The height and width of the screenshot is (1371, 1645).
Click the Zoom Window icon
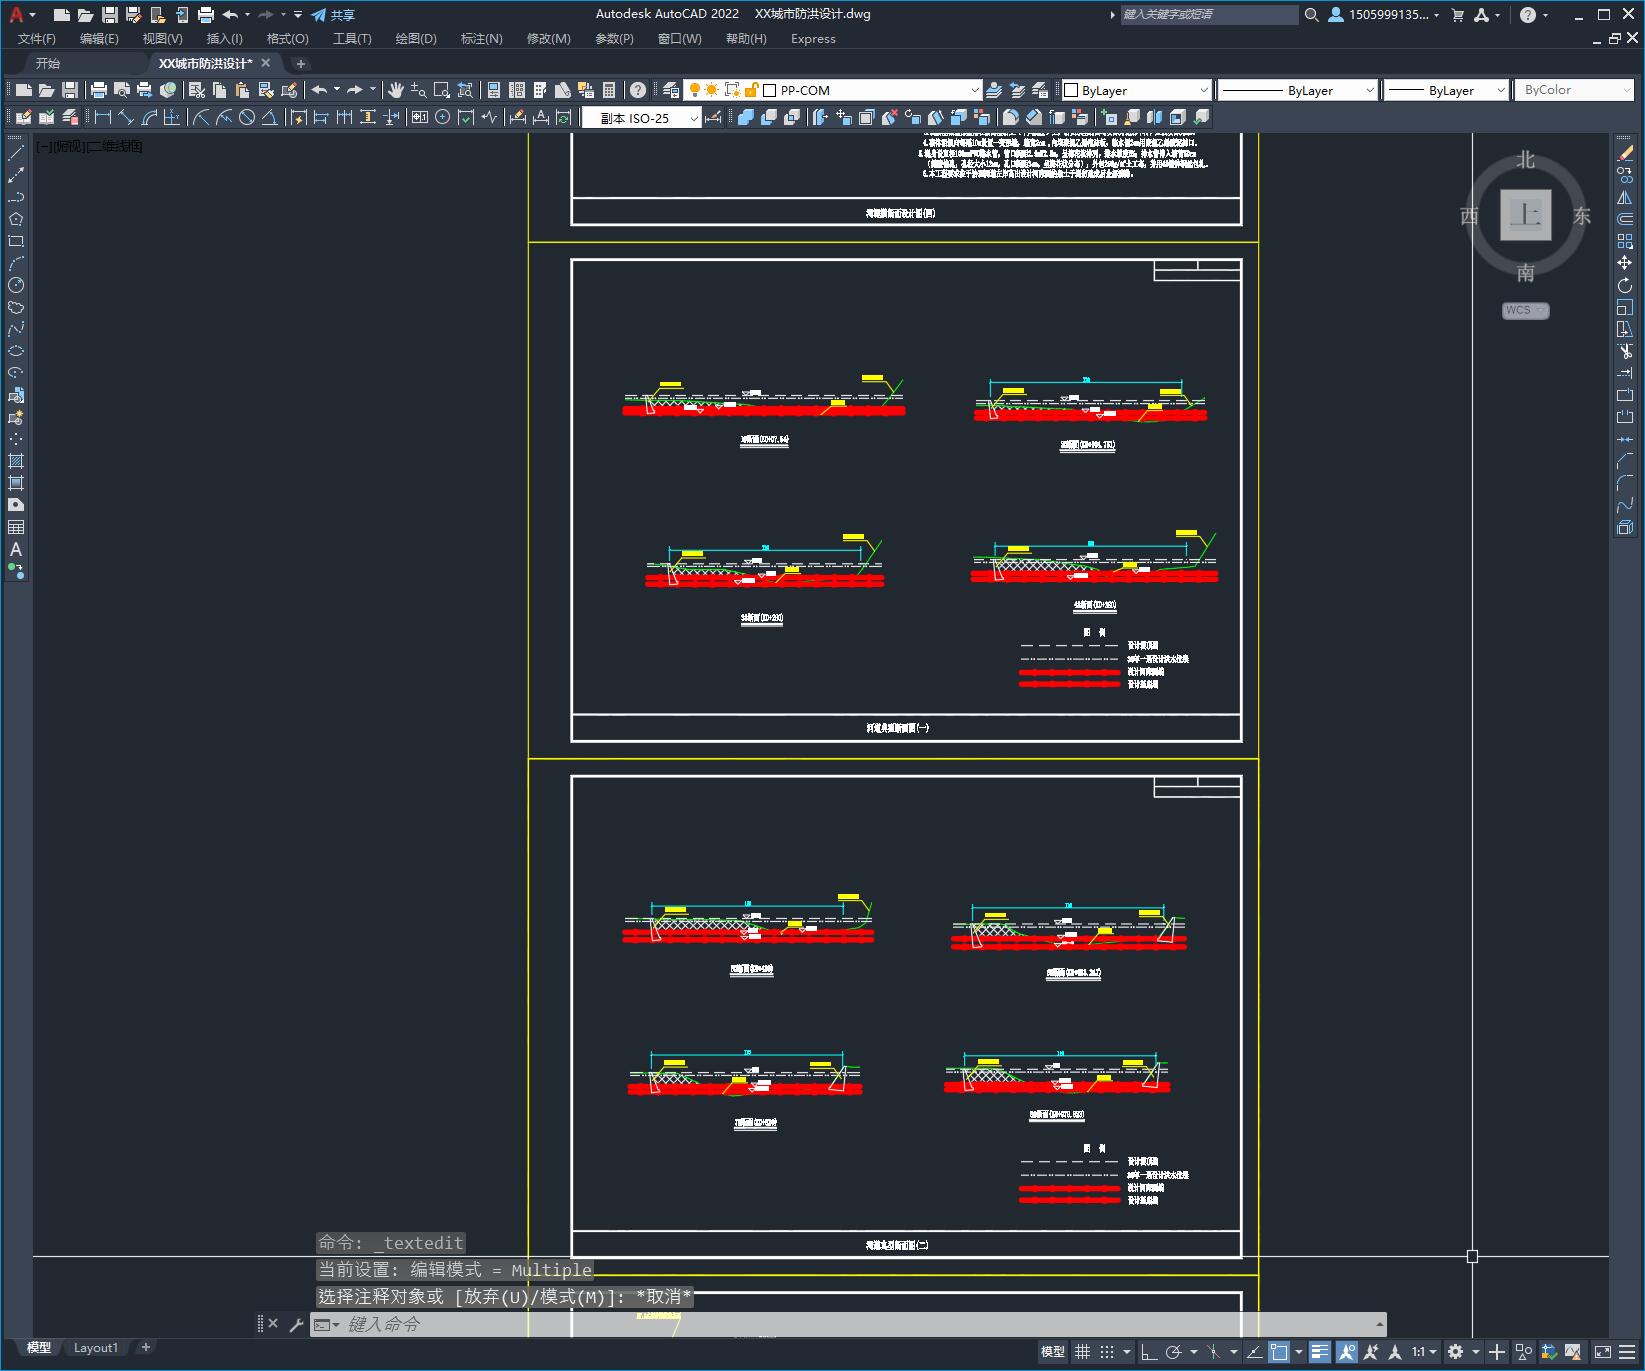click(441, 90)
